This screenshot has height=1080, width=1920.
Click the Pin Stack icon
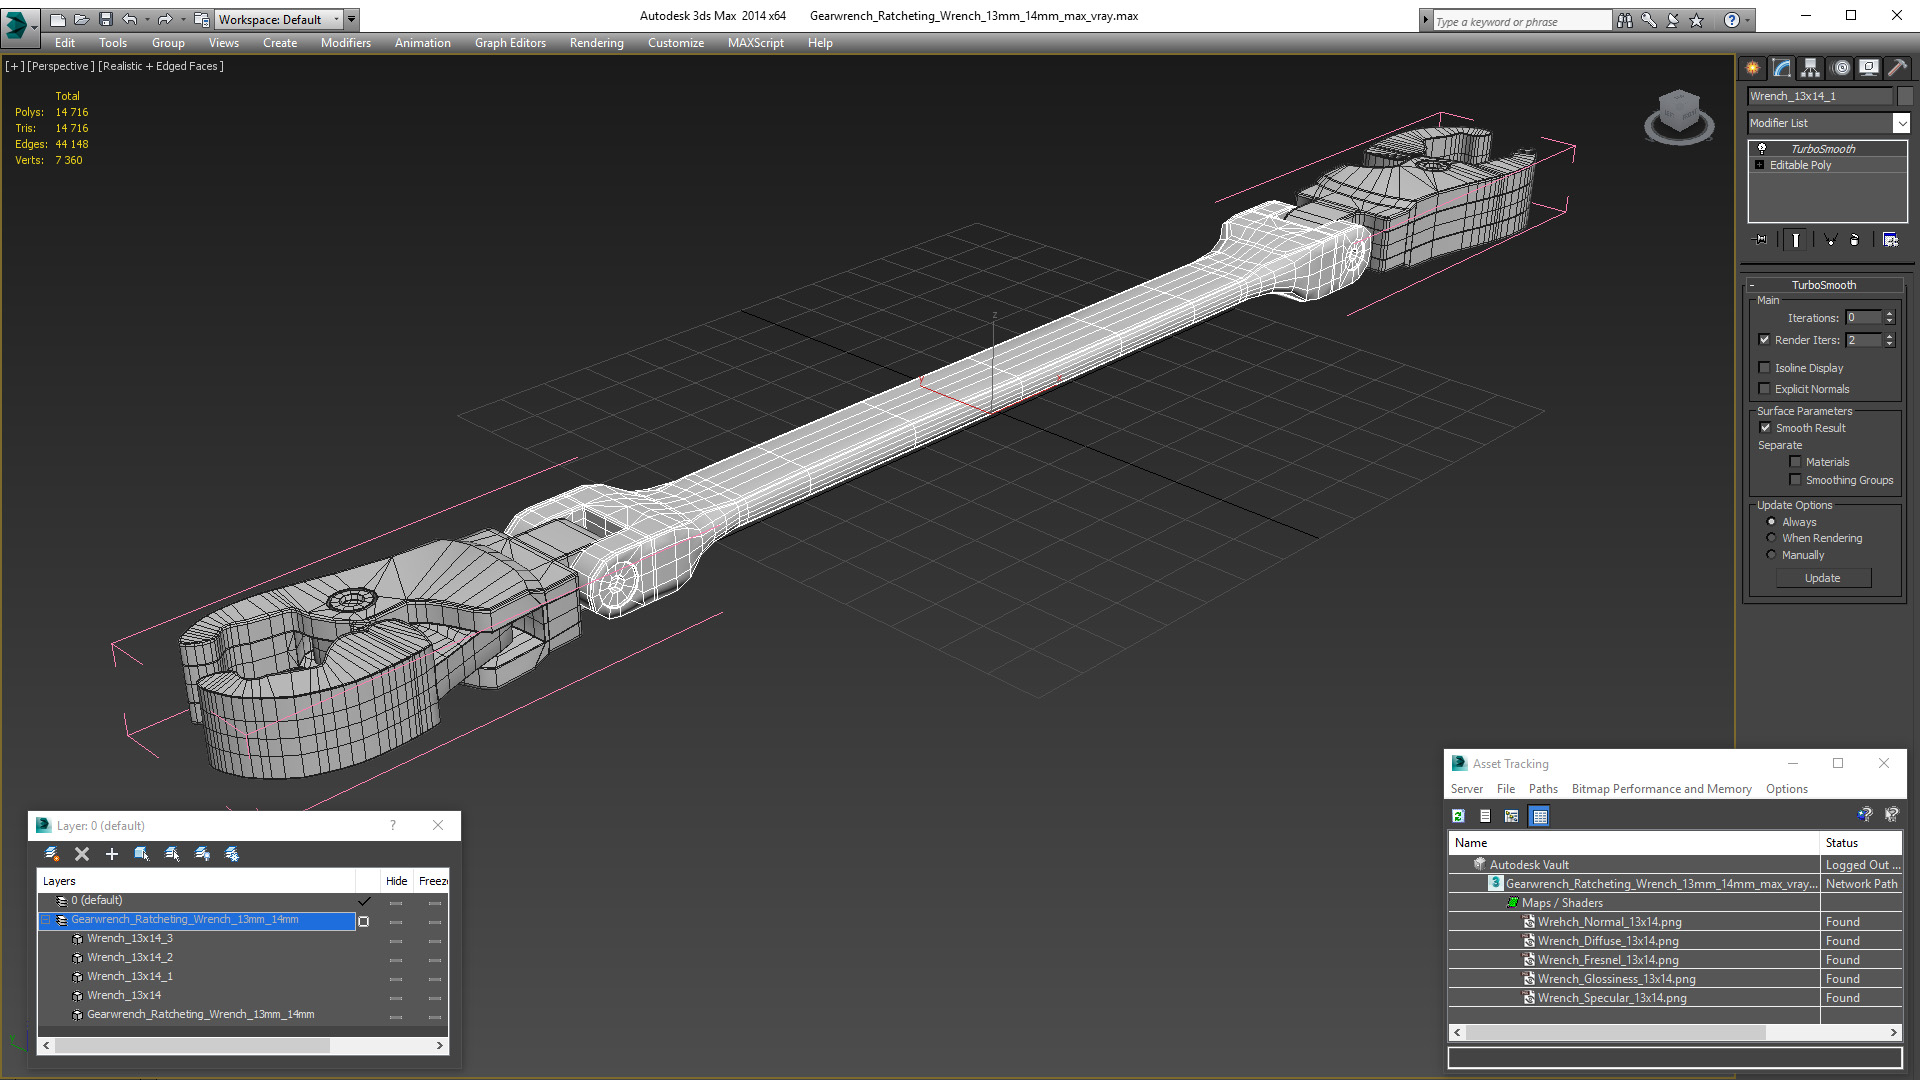[x=1761, y=240]
